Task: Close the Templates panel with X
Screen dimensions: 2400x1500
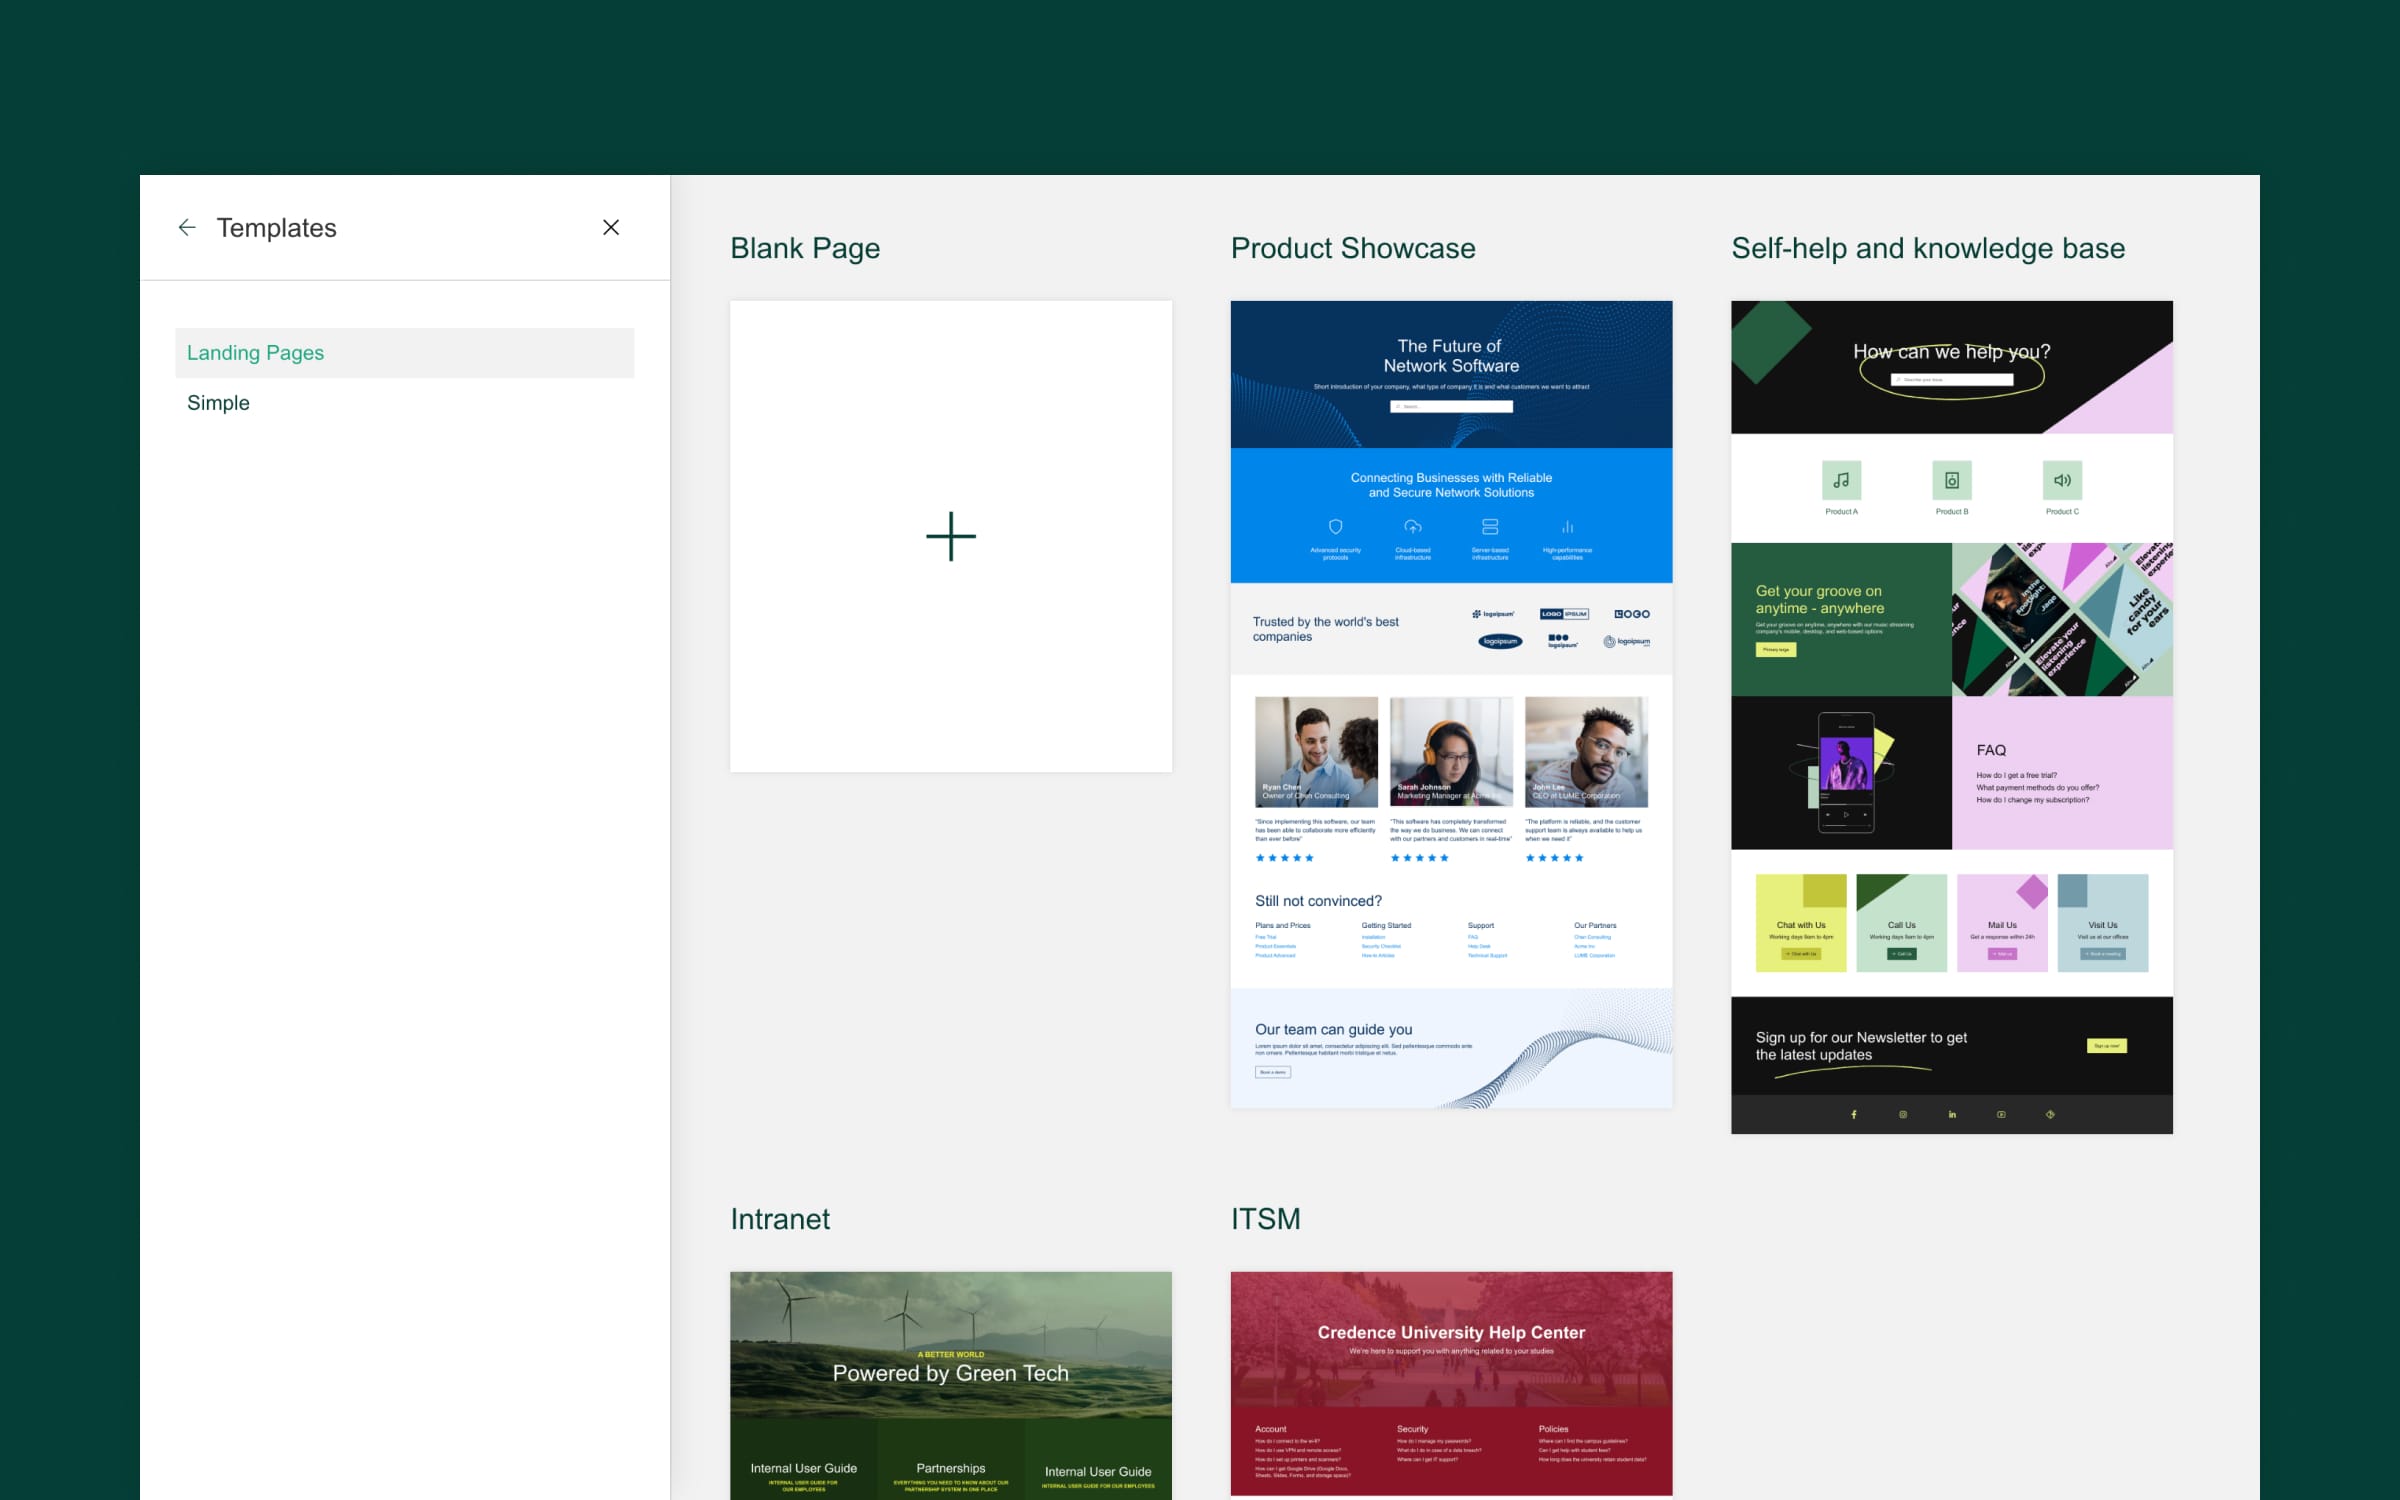Action: [611, 228]
